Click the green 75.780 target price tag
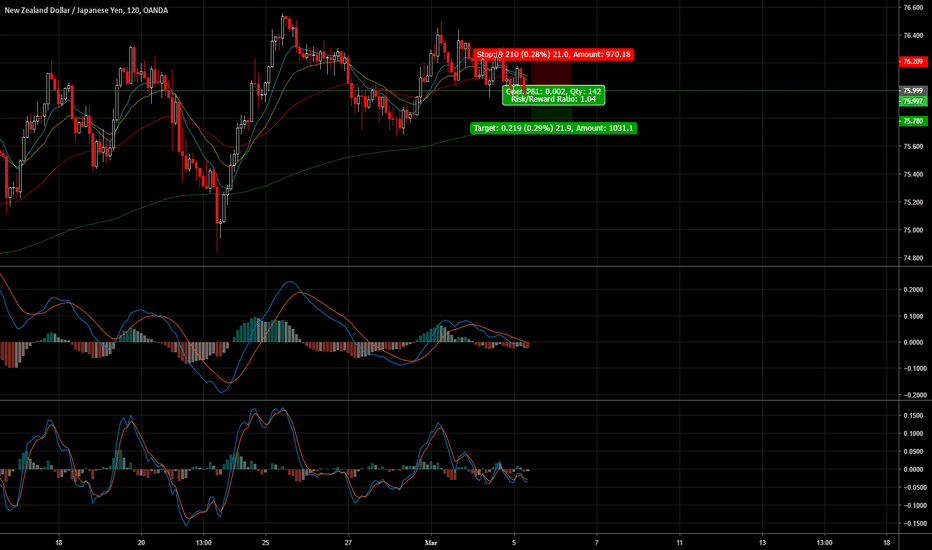The width and height of the screenshot is (932, 550). 913,121
